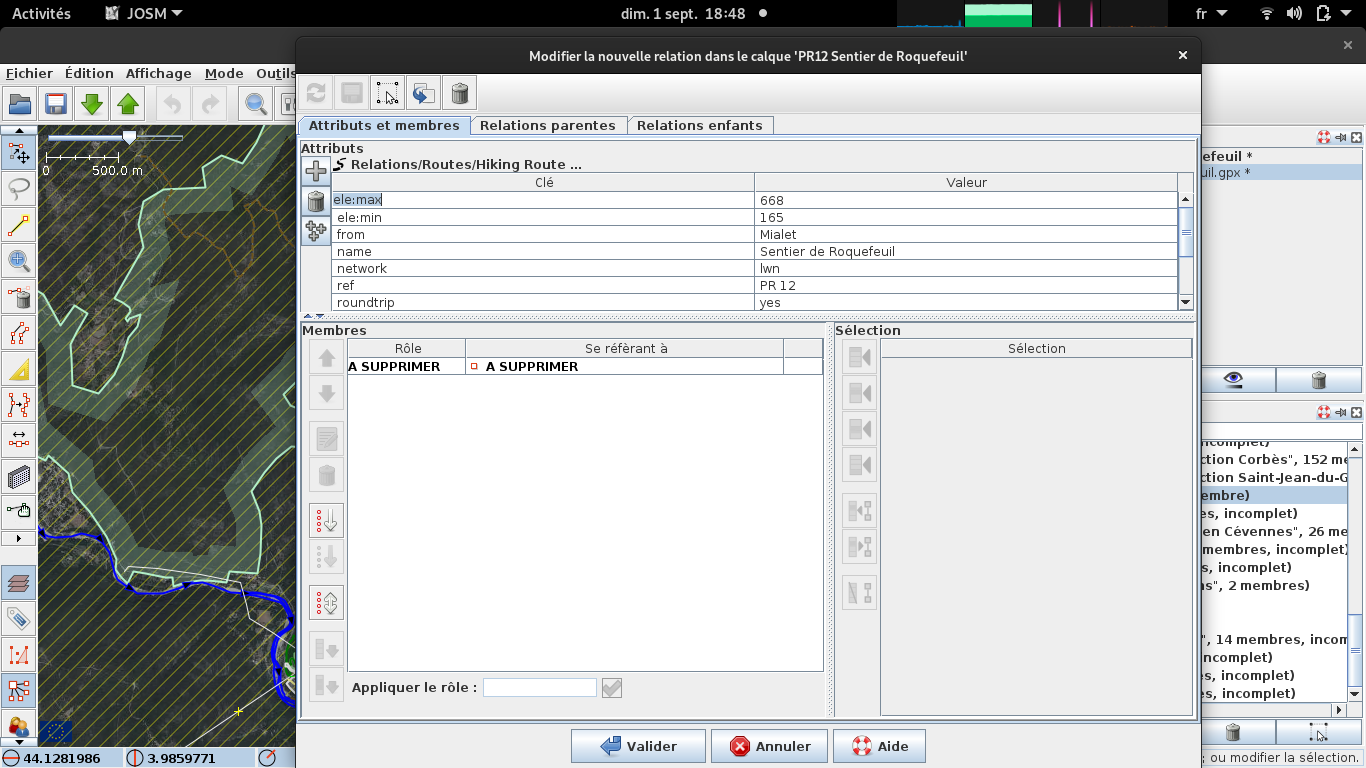Click the select relation icon in dialog toolbar

tap(387, 93)
